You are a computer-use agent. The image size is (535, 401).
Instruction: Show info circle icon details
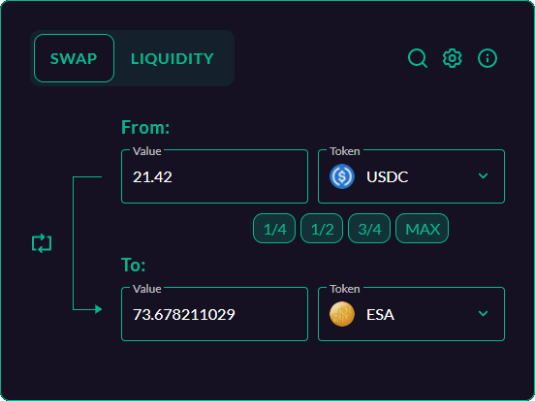coord(487,58)
